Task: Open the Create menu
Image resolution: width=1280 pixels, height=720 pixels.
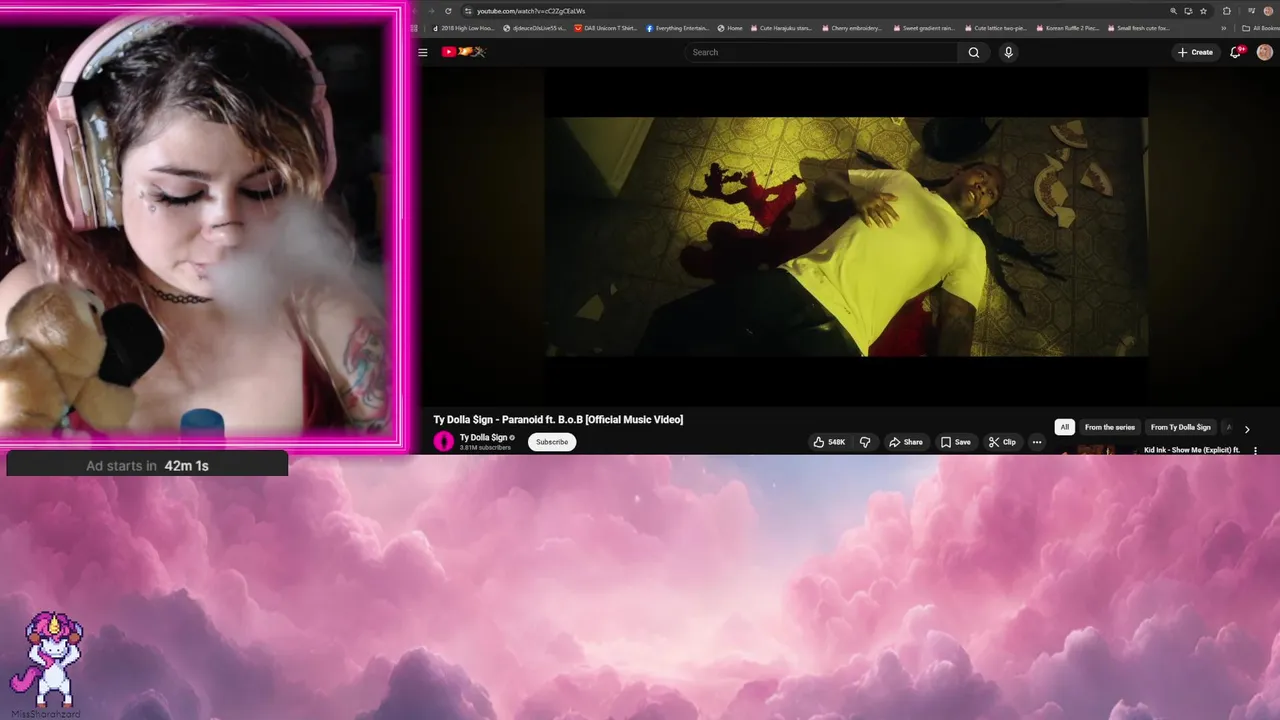Action: [1195, 52]
